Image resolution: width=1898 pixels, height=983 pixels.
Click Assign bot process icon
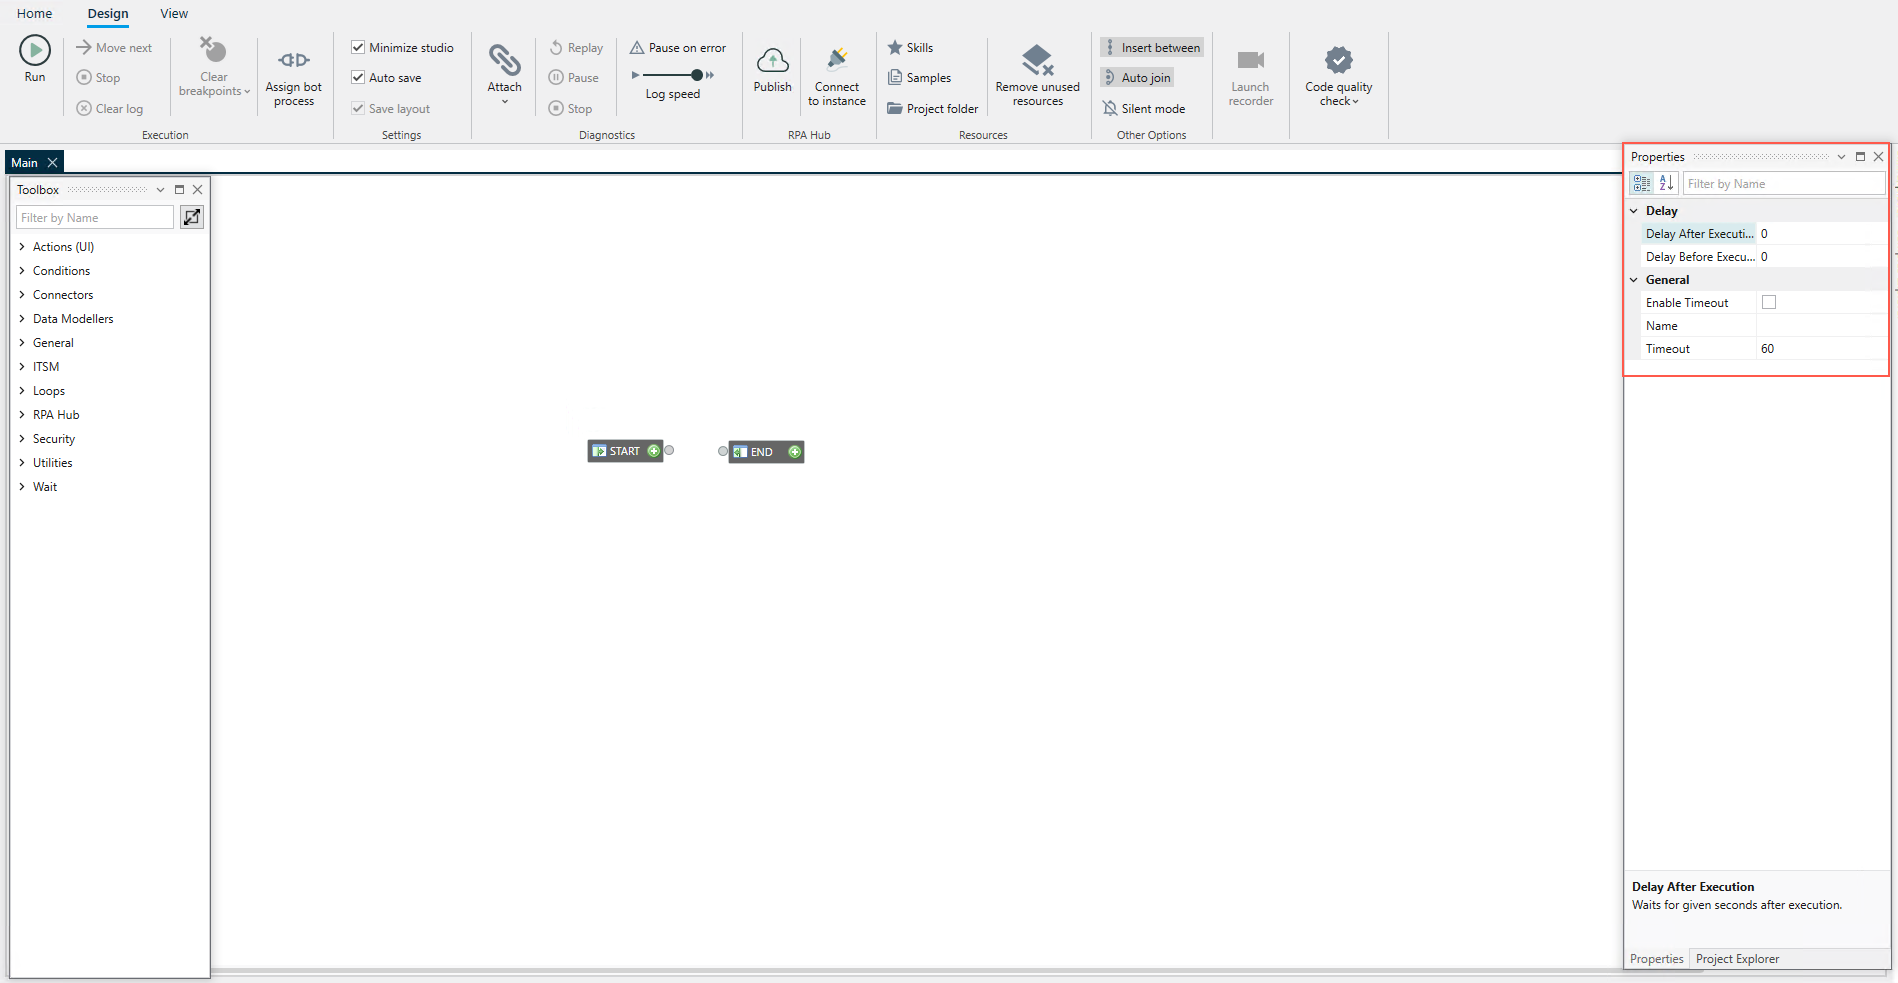294,60
